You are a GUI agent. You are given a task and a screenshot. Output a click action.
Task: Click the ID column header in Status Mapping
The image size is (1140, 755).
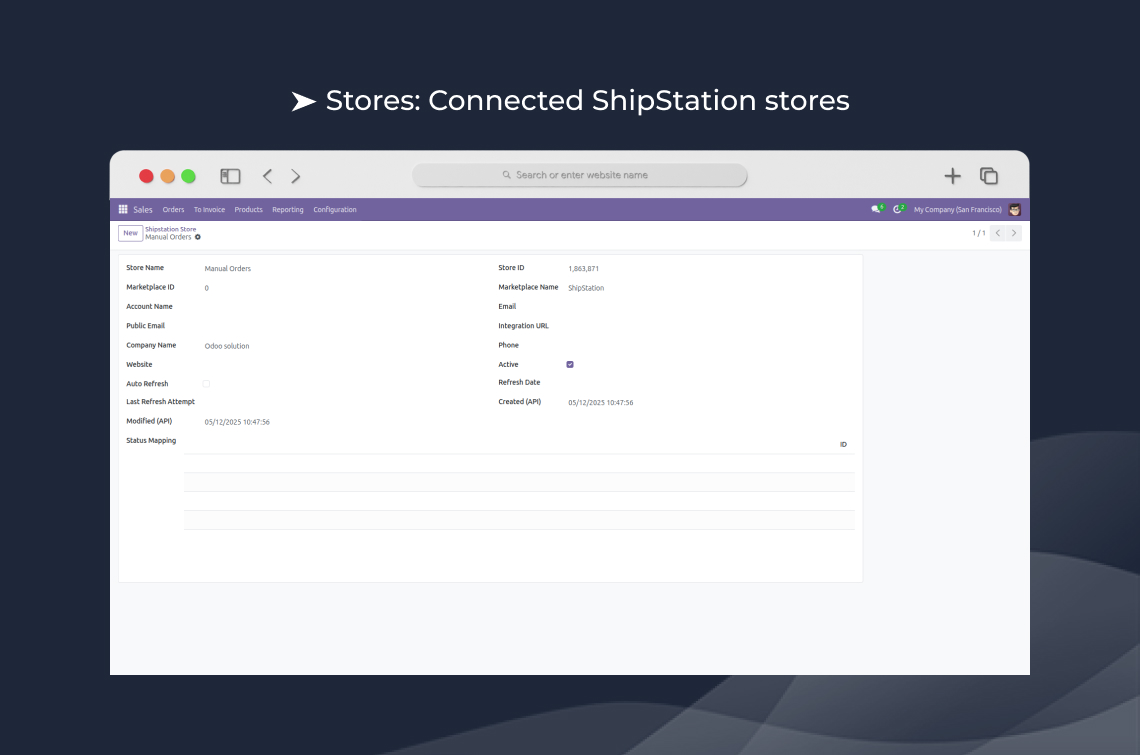tap(843, 444)
